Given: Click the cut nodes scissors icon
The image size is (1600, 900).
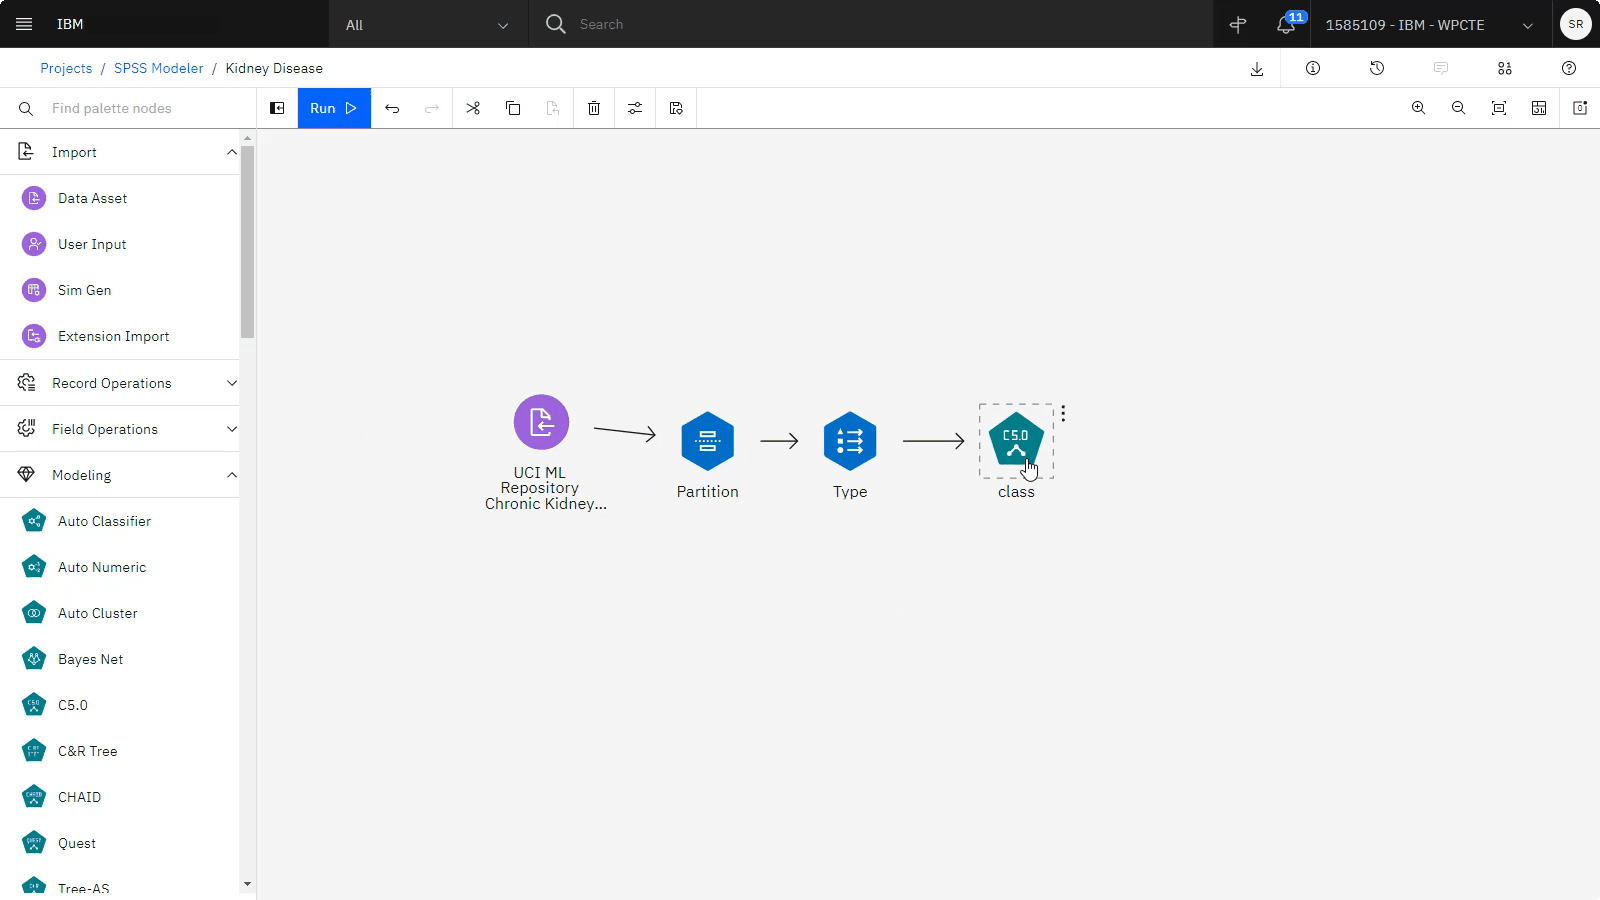Looking at the screenshot, I should pos(473,108).
